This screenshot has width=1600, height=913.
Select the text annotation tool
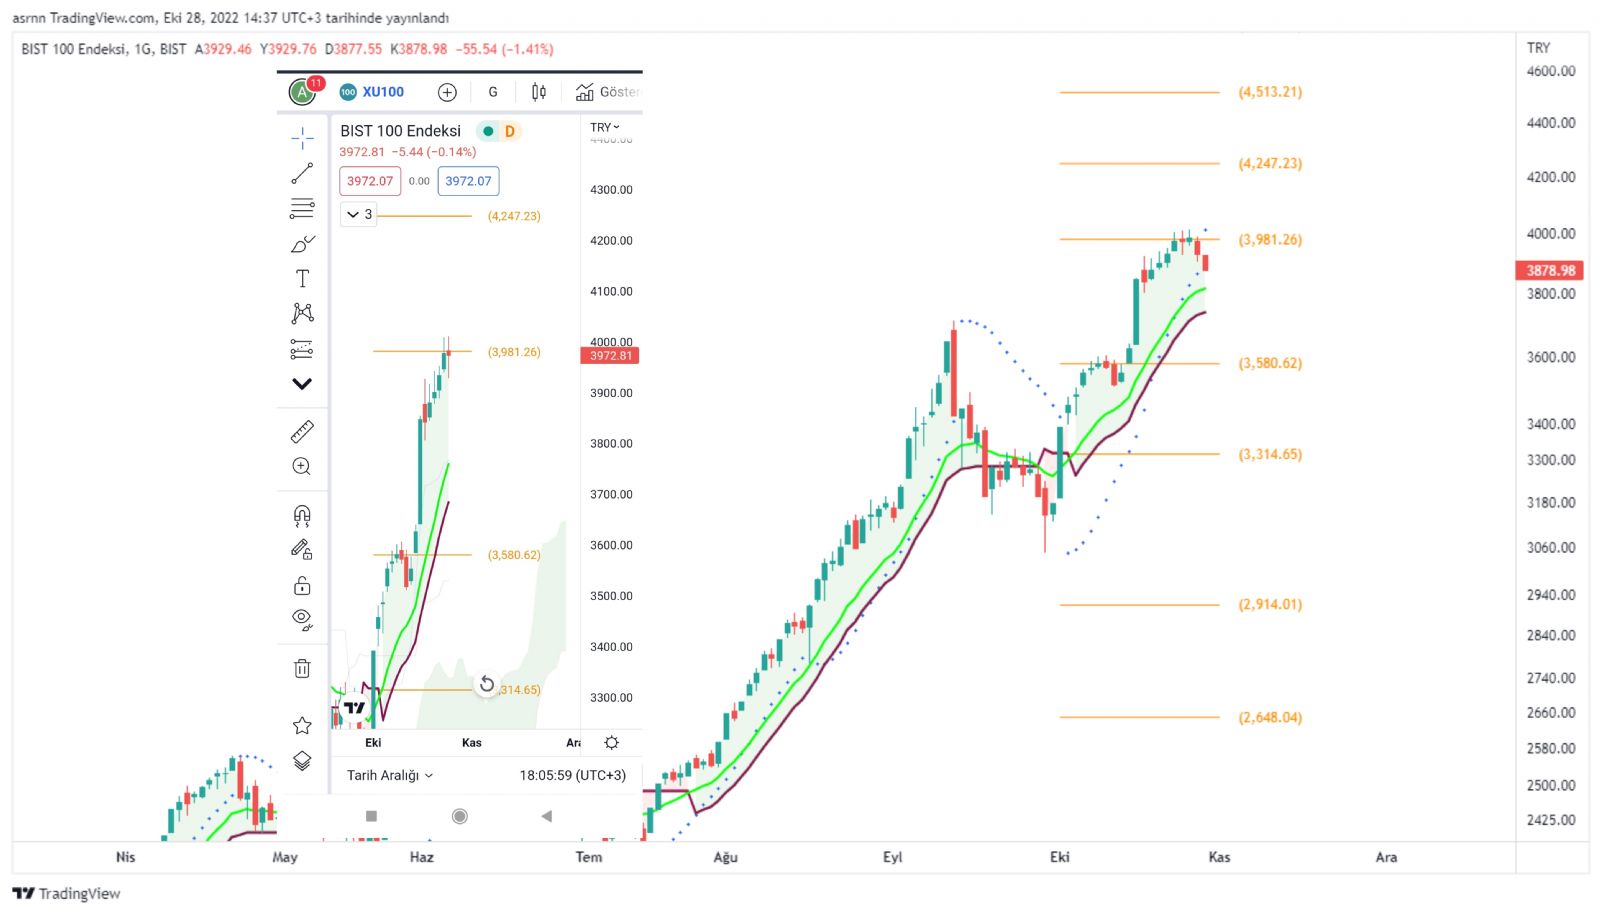tap(302, 278)
